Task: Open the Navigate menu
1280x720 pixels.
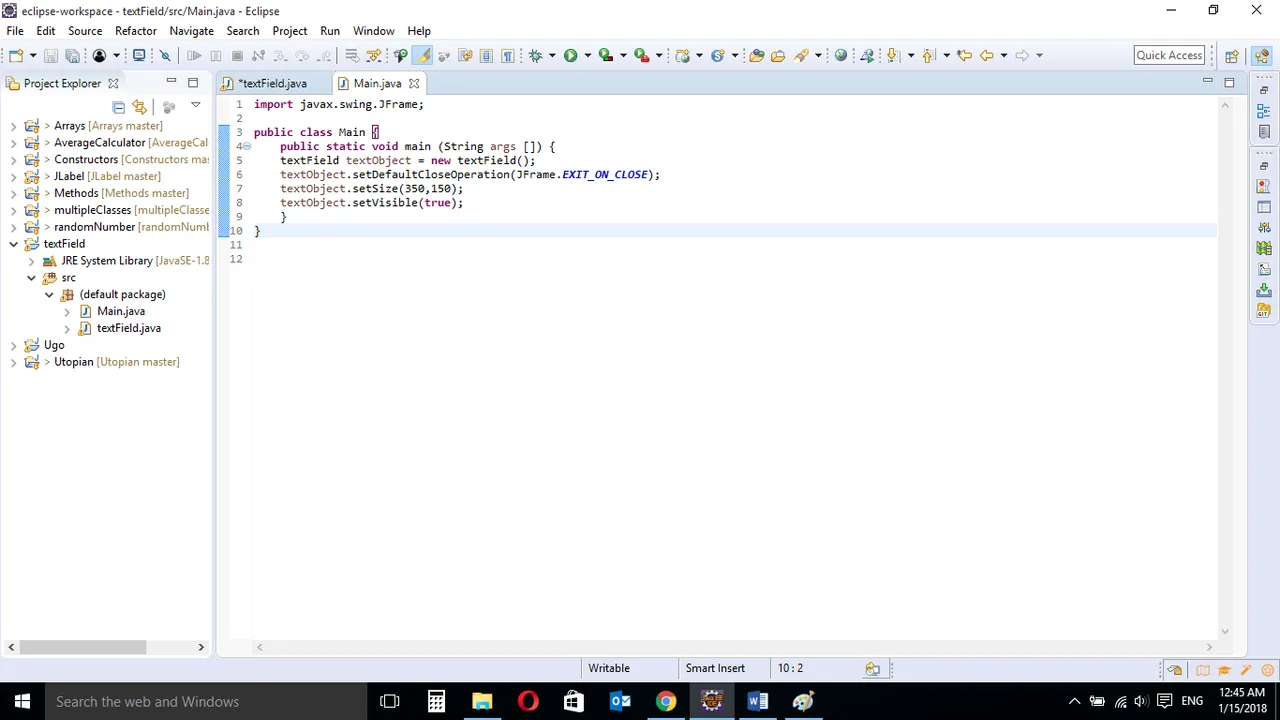Action: (x=192, y=31)
